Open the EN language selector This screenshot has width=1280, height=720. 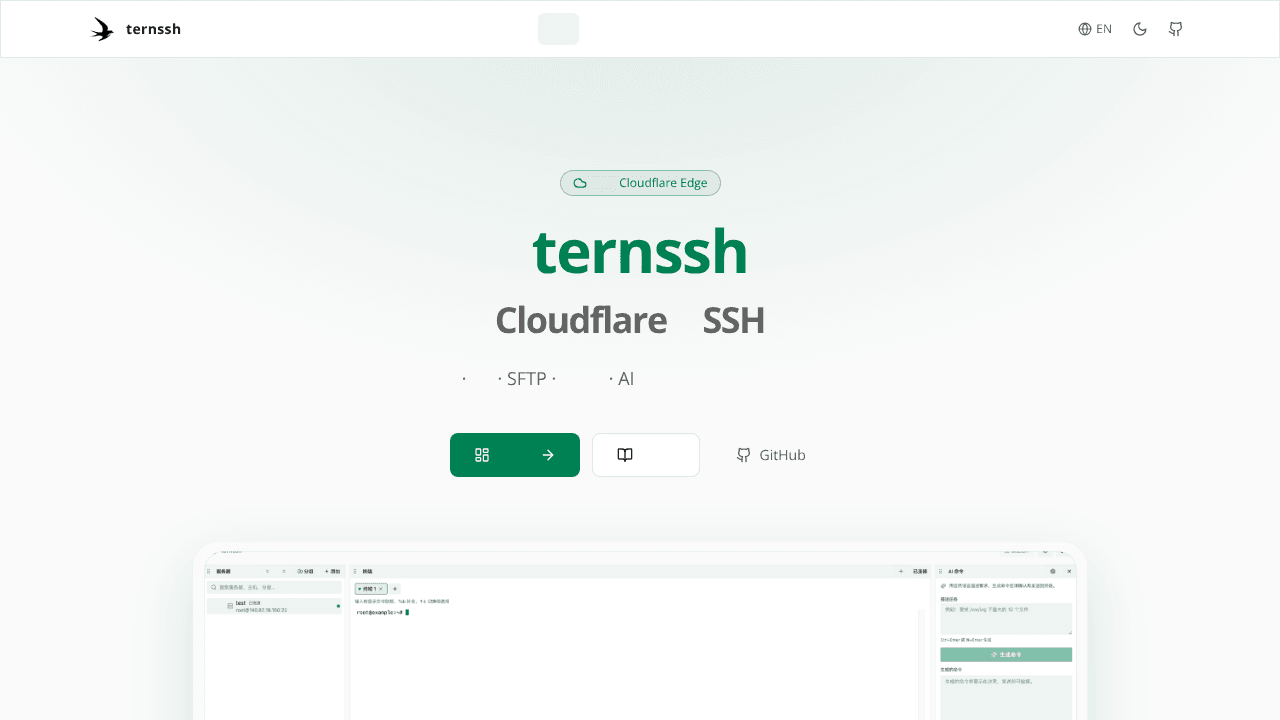1095,29
